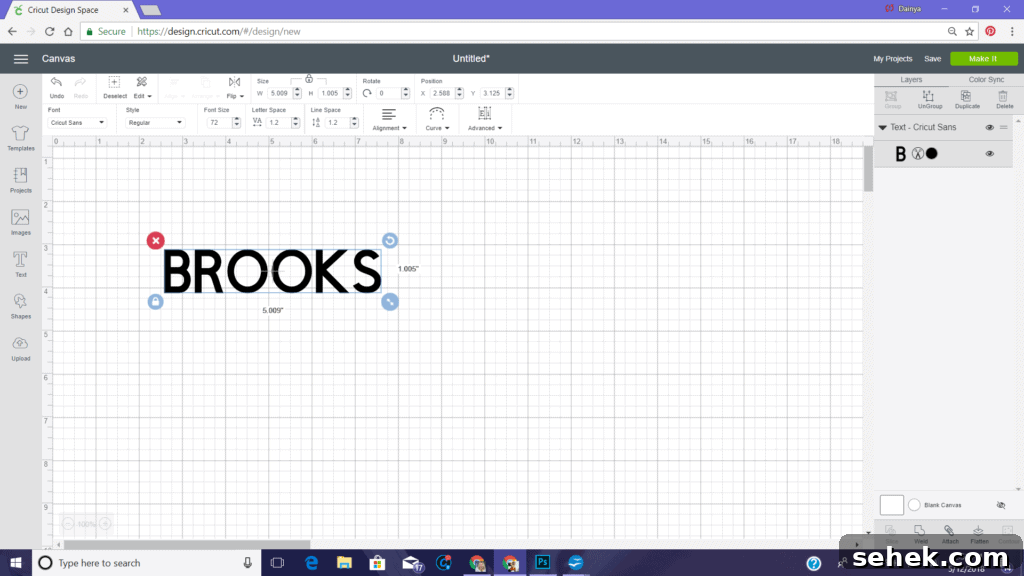This screenshot has height=576, width=1024.
Task: Reload the browser page
Action: [50, 31]
